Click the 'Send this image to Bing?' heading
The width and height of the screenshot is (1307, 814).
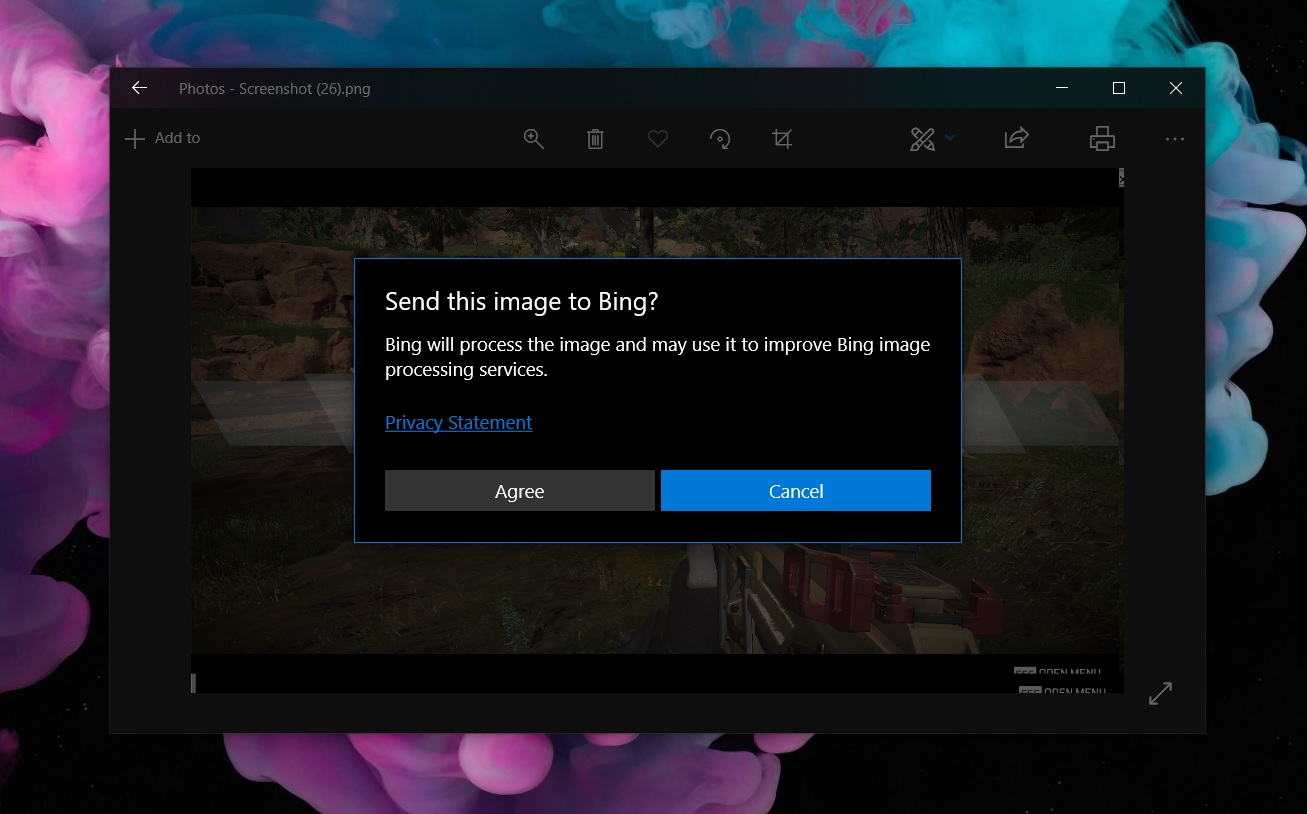point(522,302)
